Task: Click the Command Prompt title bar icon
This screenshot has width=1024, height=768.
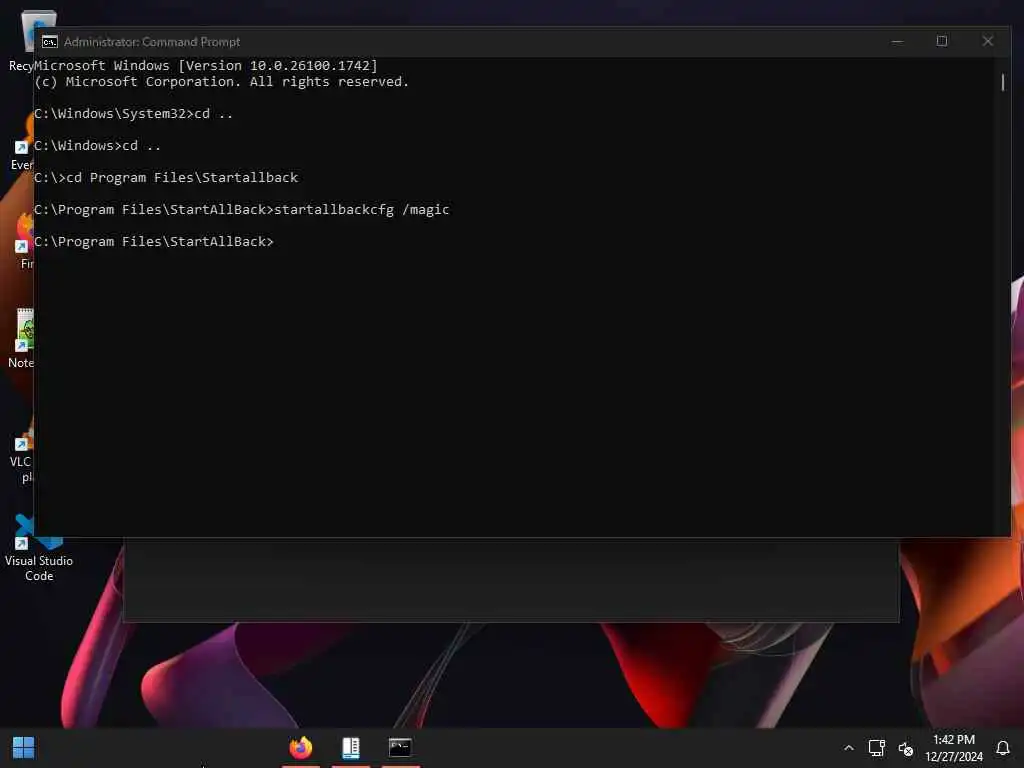Action: point(50,42)
